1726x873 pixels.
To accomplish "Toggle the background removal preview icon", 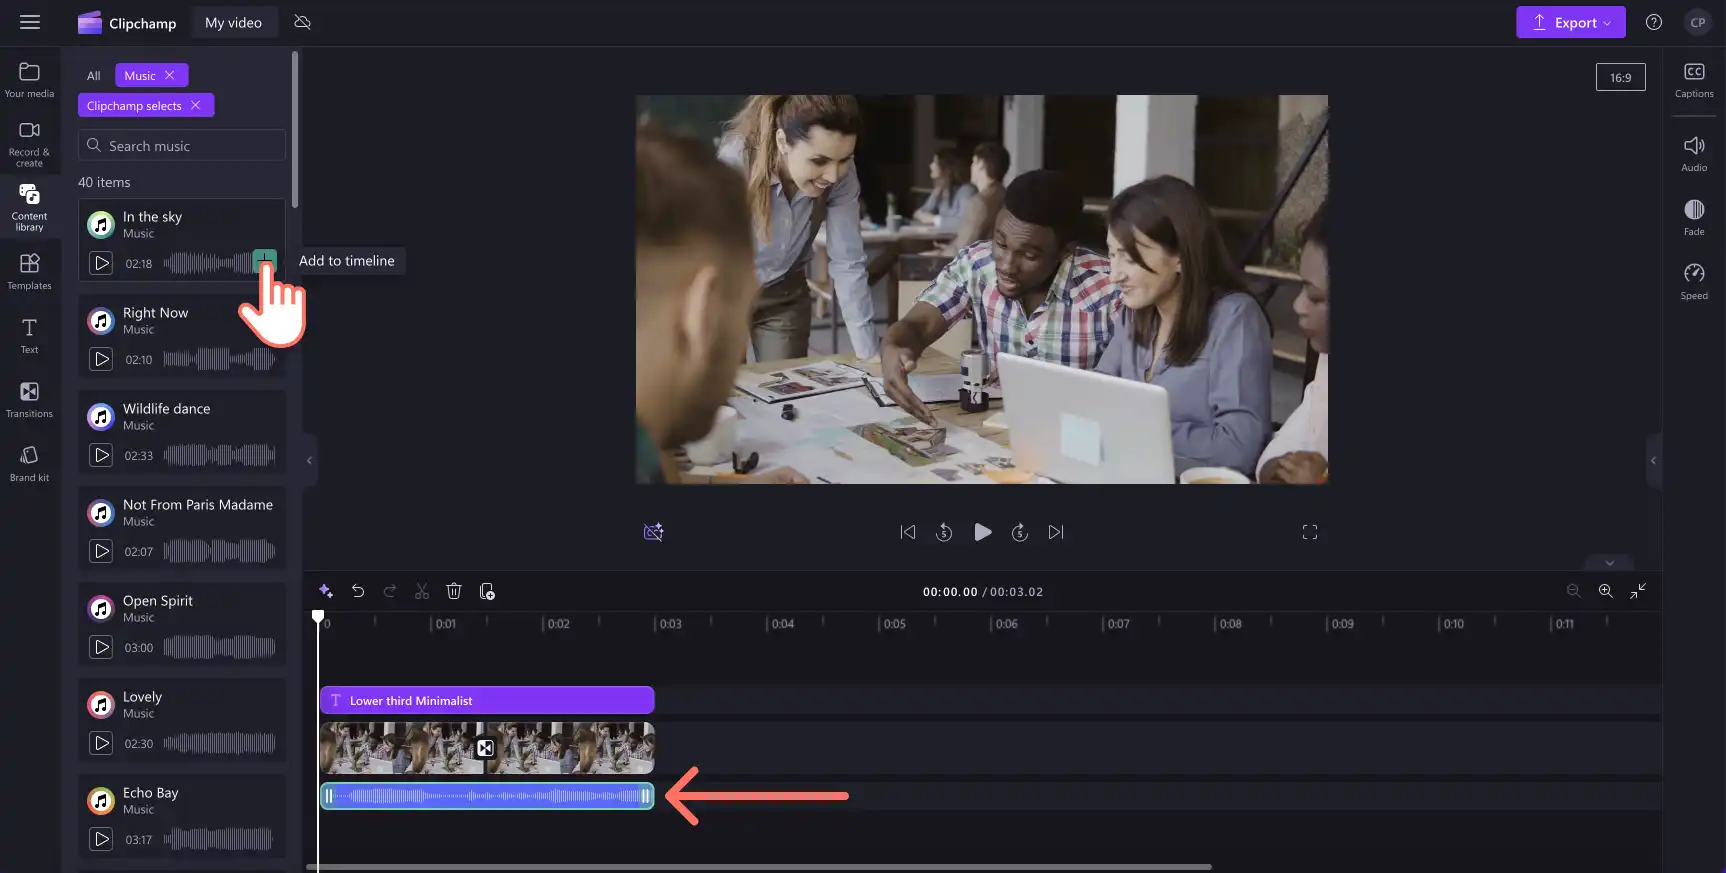I will (654, 532).
